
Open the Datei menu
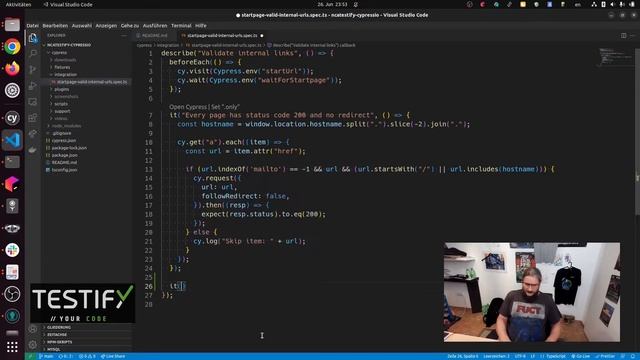(x=33, y=25)
